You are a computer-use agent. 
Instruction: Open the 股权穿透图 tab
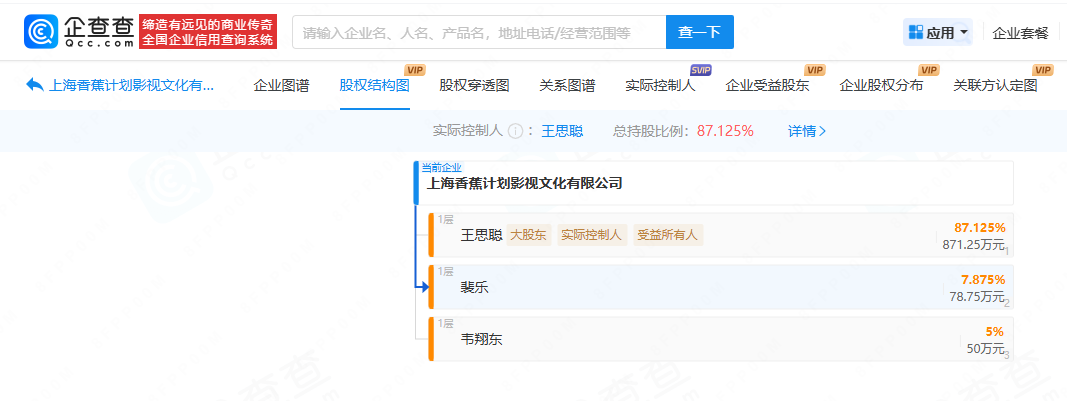tap(474, 85)
